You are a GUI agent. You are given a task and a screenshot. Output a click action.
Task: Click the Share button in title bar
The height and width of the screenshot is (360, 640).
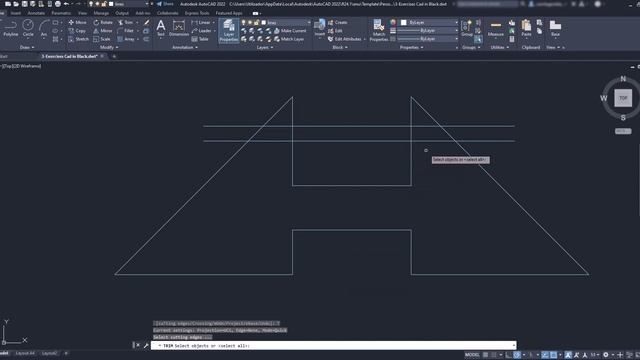(x=165, y=4)
